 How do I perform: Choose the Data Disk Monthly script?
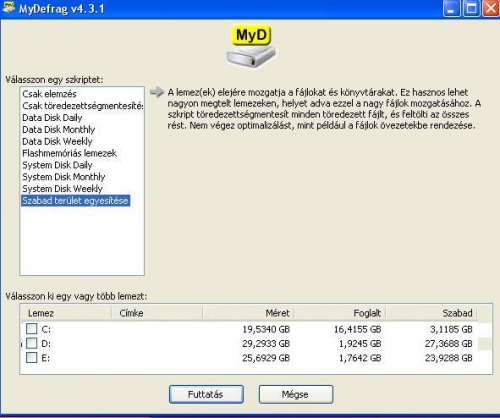point(59,129)
